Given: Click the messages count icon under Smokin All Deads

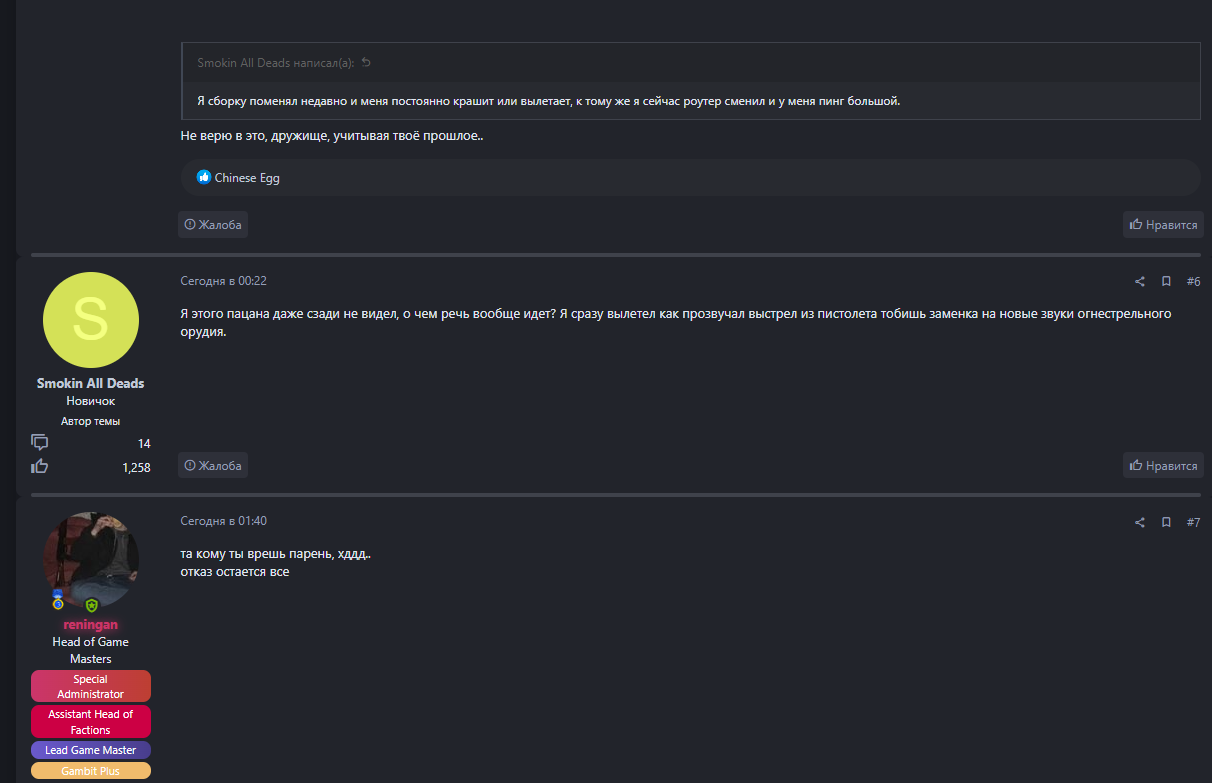Looking at the screenshot, I should (x=40, y=442).
